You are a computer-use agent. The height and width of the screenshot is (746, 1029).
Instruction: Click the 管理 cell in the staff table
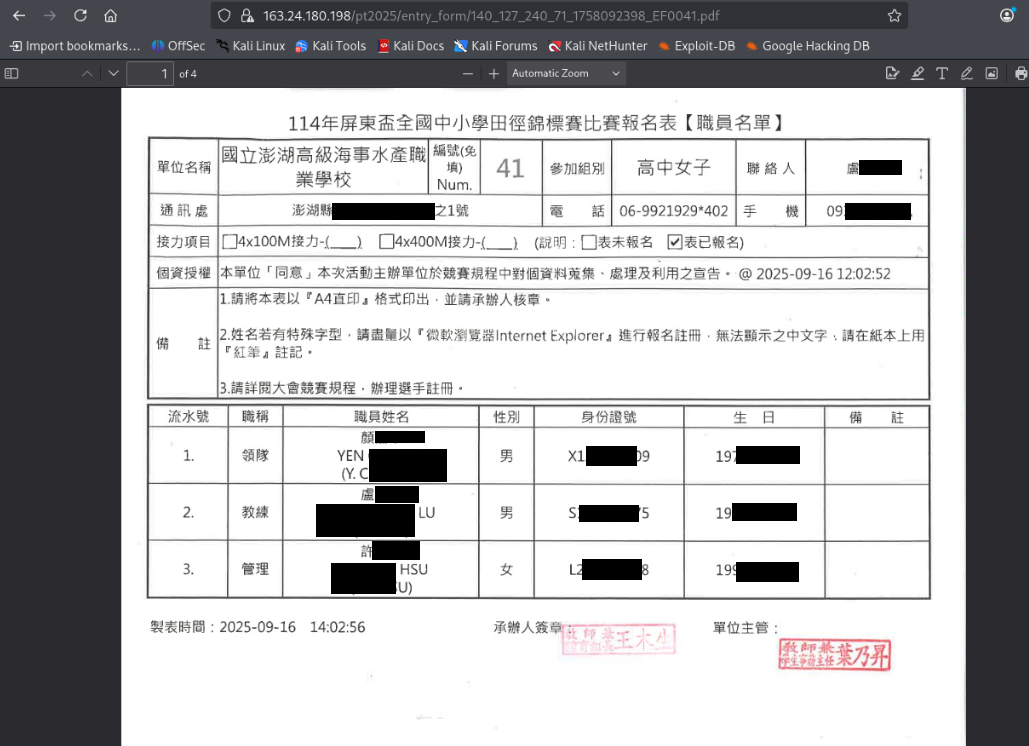pos(255,569)
